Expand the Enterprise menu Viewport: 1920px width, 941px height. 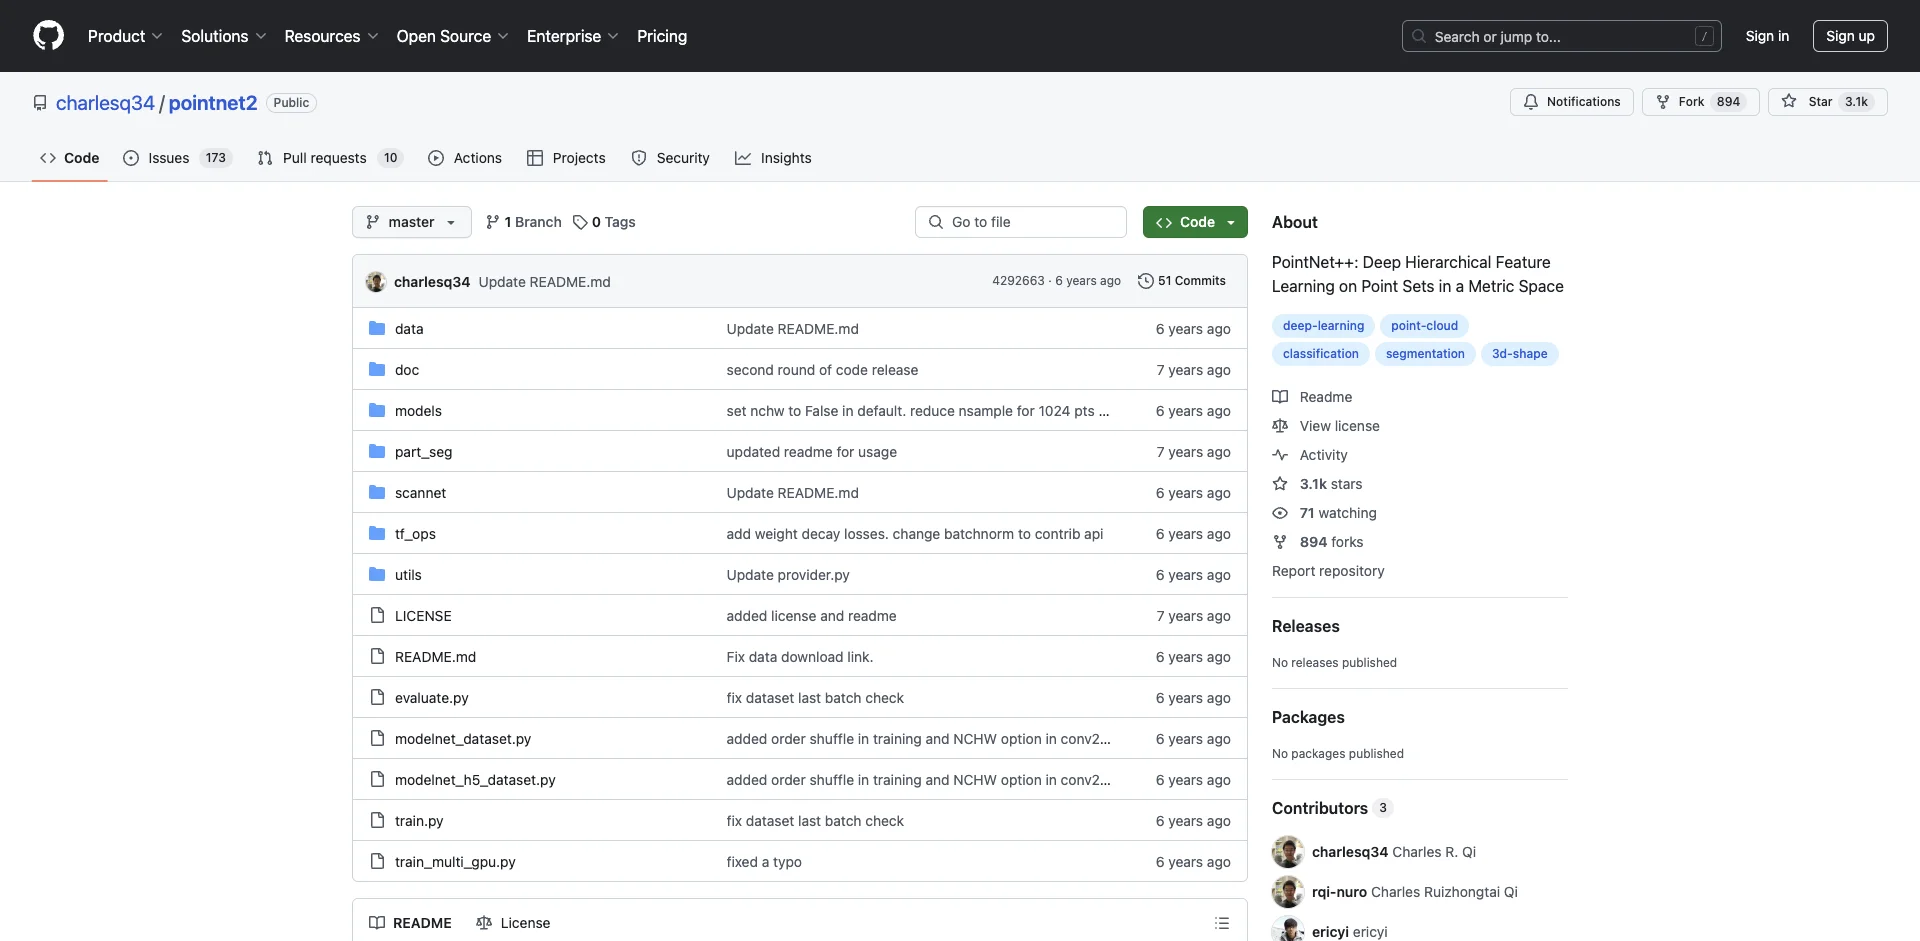[572, 36]
